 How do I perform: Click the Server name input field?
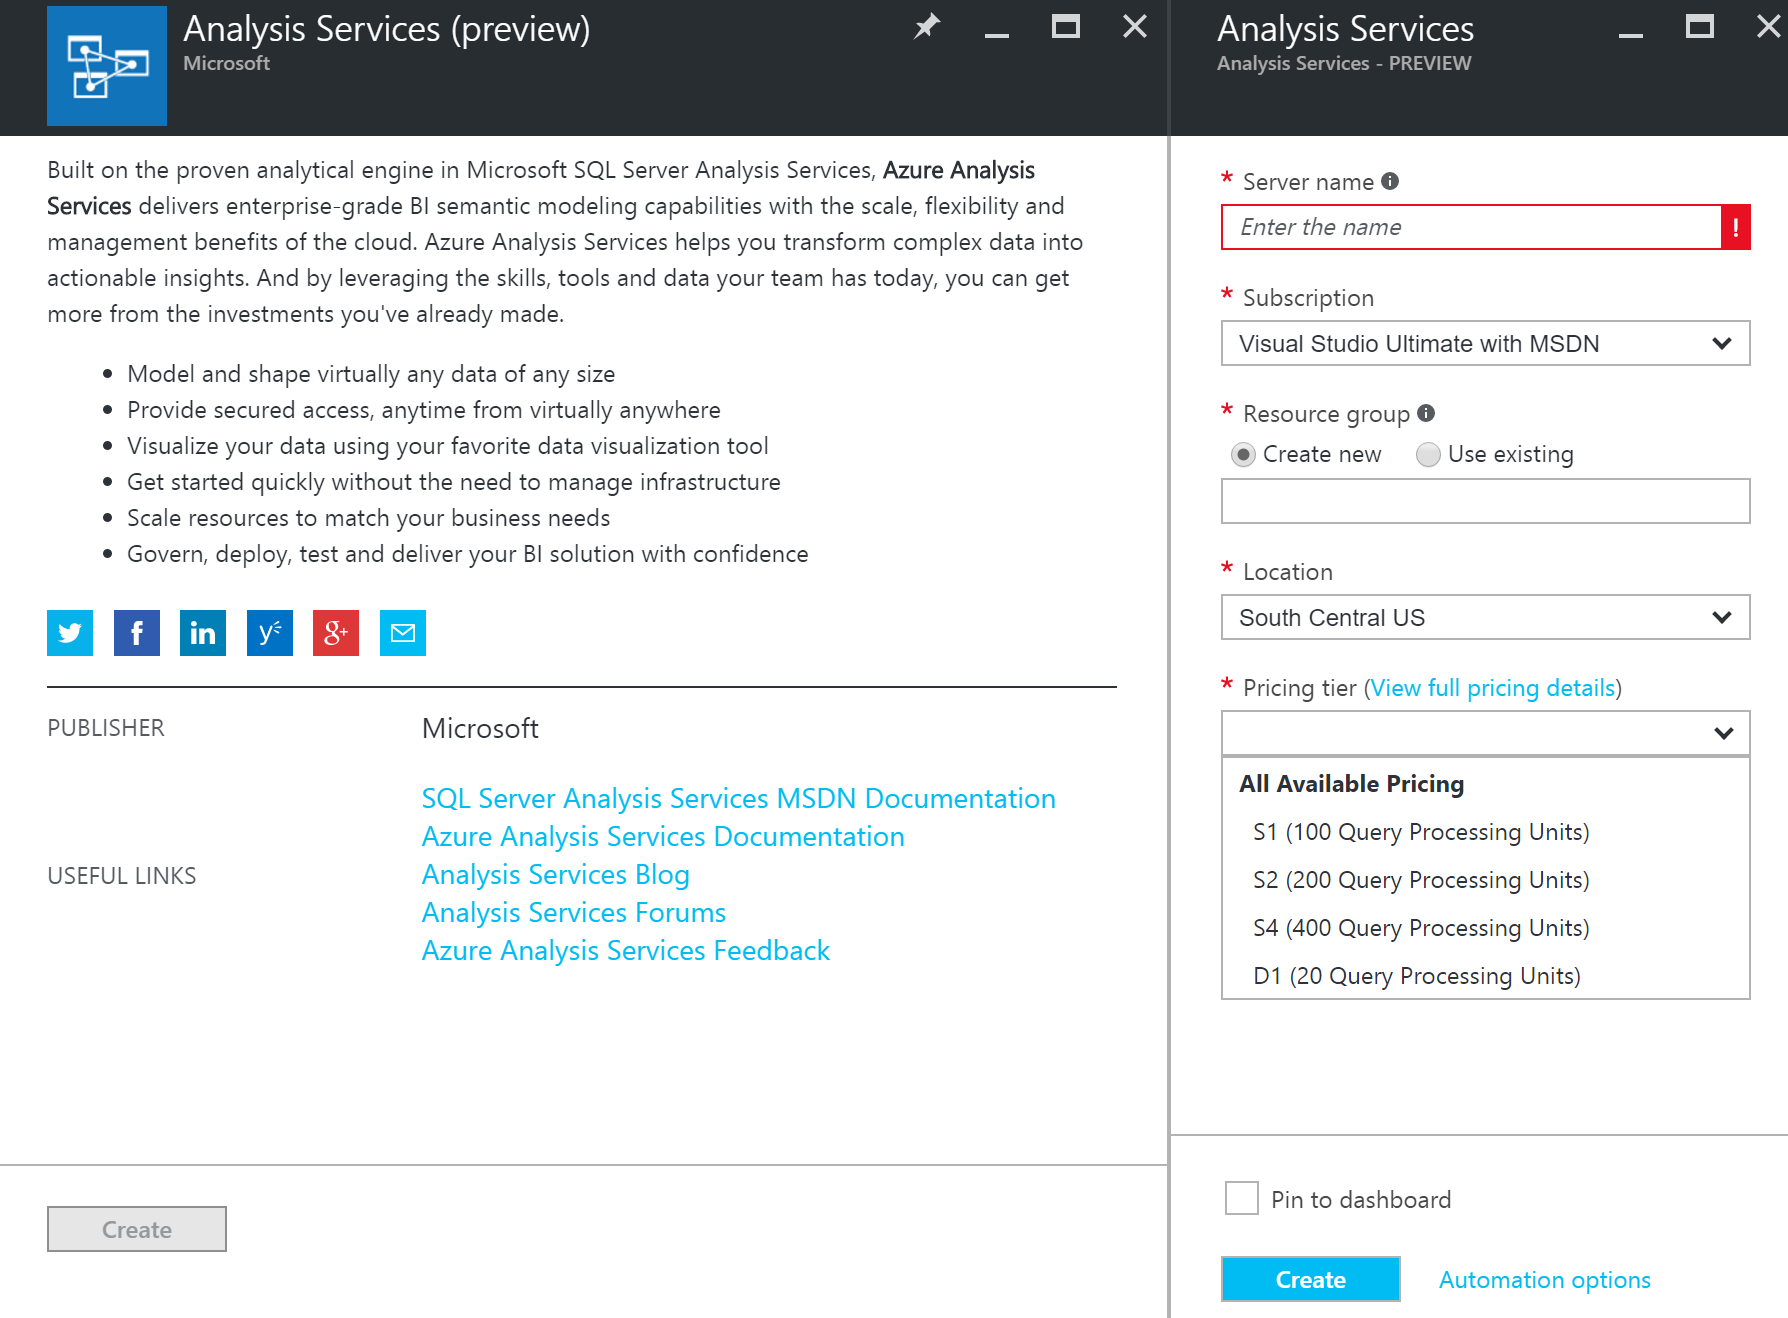(1470, 228)
